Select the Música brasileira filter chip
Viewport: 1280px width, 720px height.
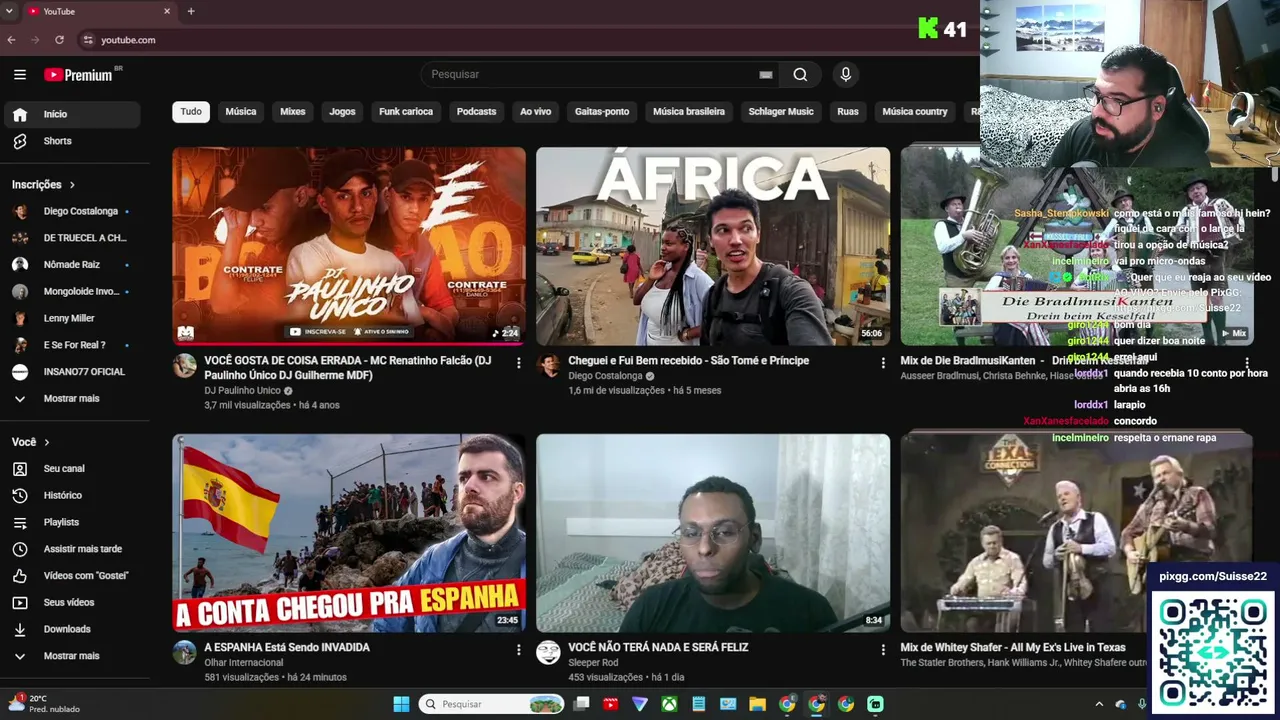[689, 112]
